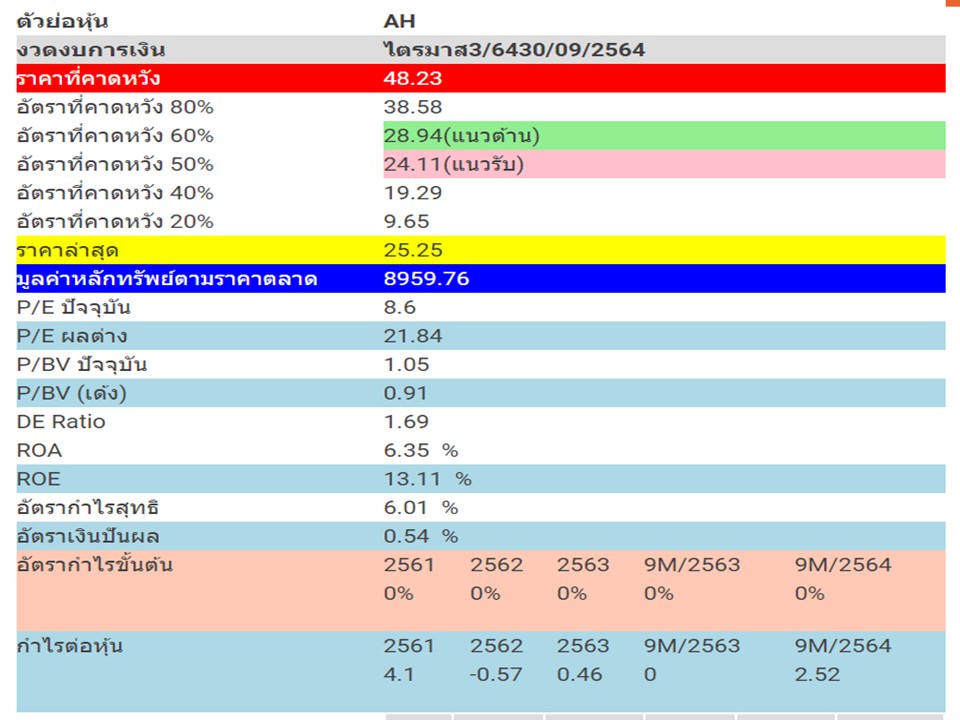This screenshot has width=960, height=720.
Task: Click the dividend yield value 0.54 %
Action: point(420,537)
